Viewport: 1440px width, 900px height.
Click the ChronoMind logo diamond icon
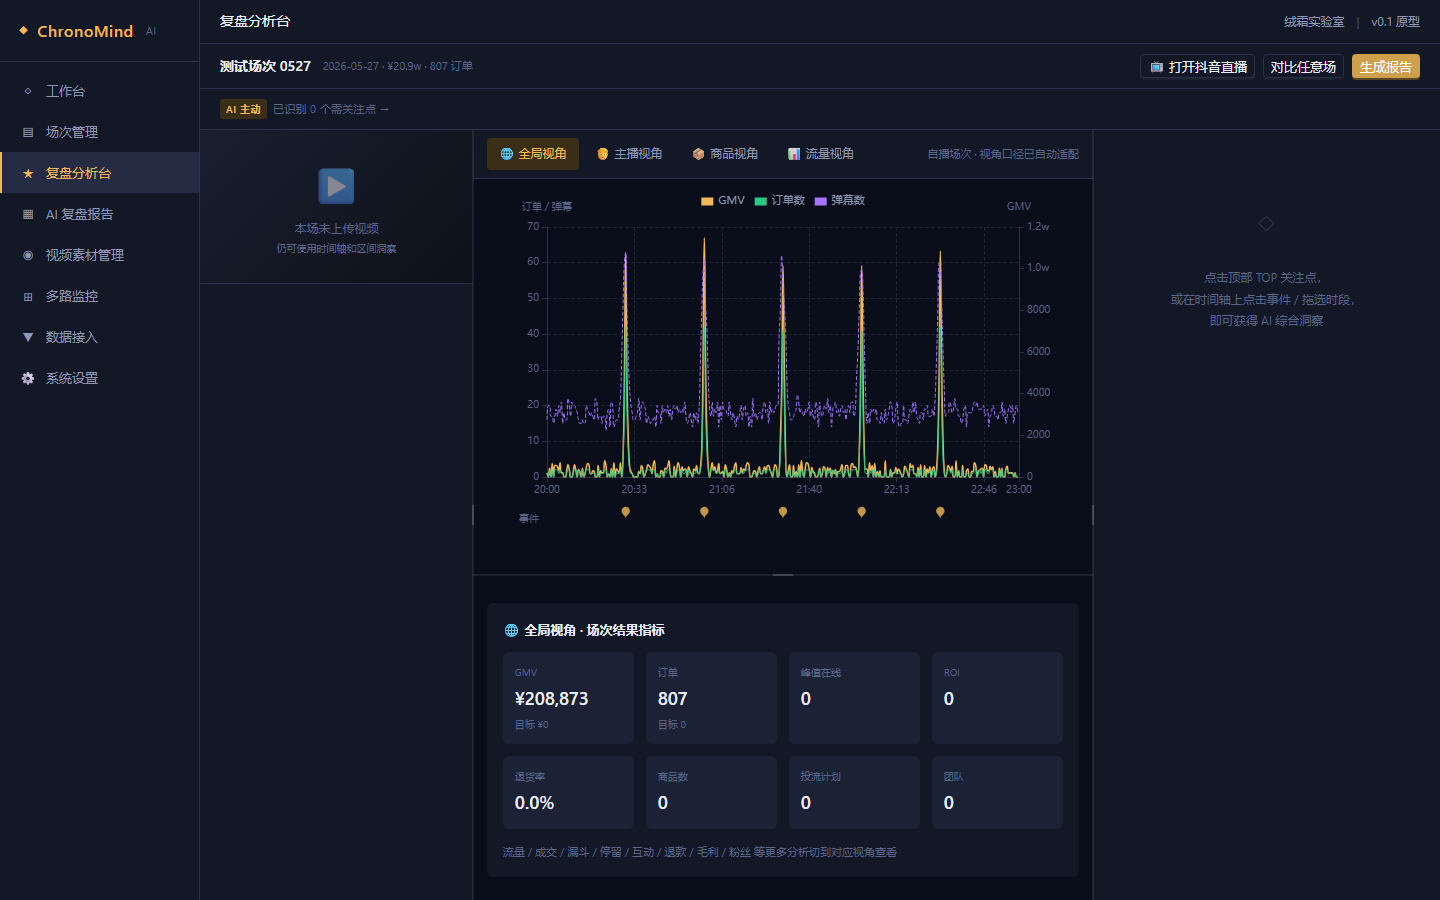click(x=23, y=31)
